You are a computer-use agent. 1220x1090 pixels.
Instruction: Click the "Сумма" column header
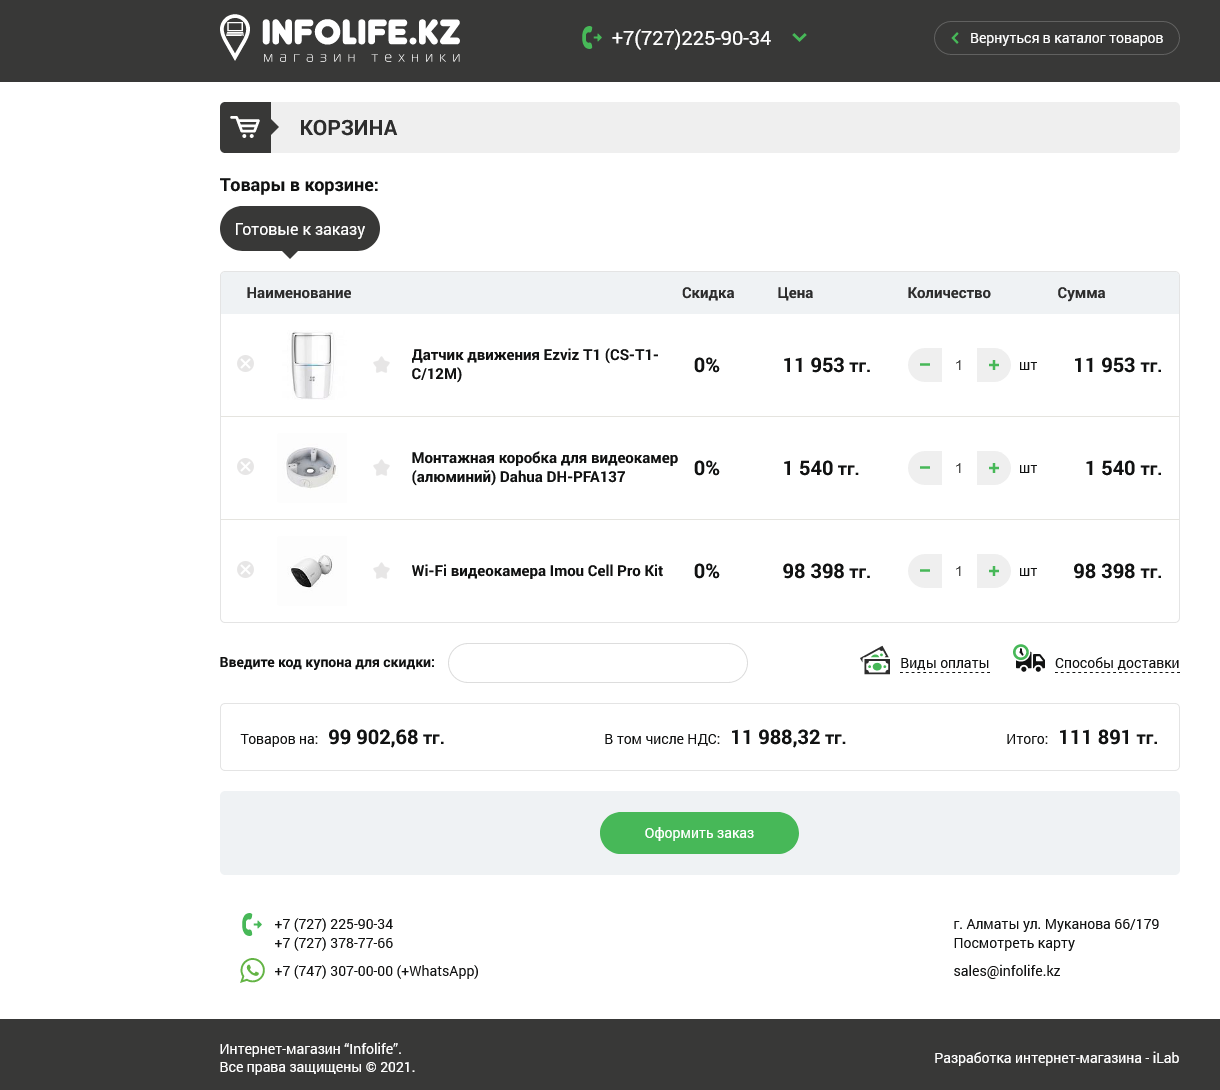click(x=1081, y=293)
